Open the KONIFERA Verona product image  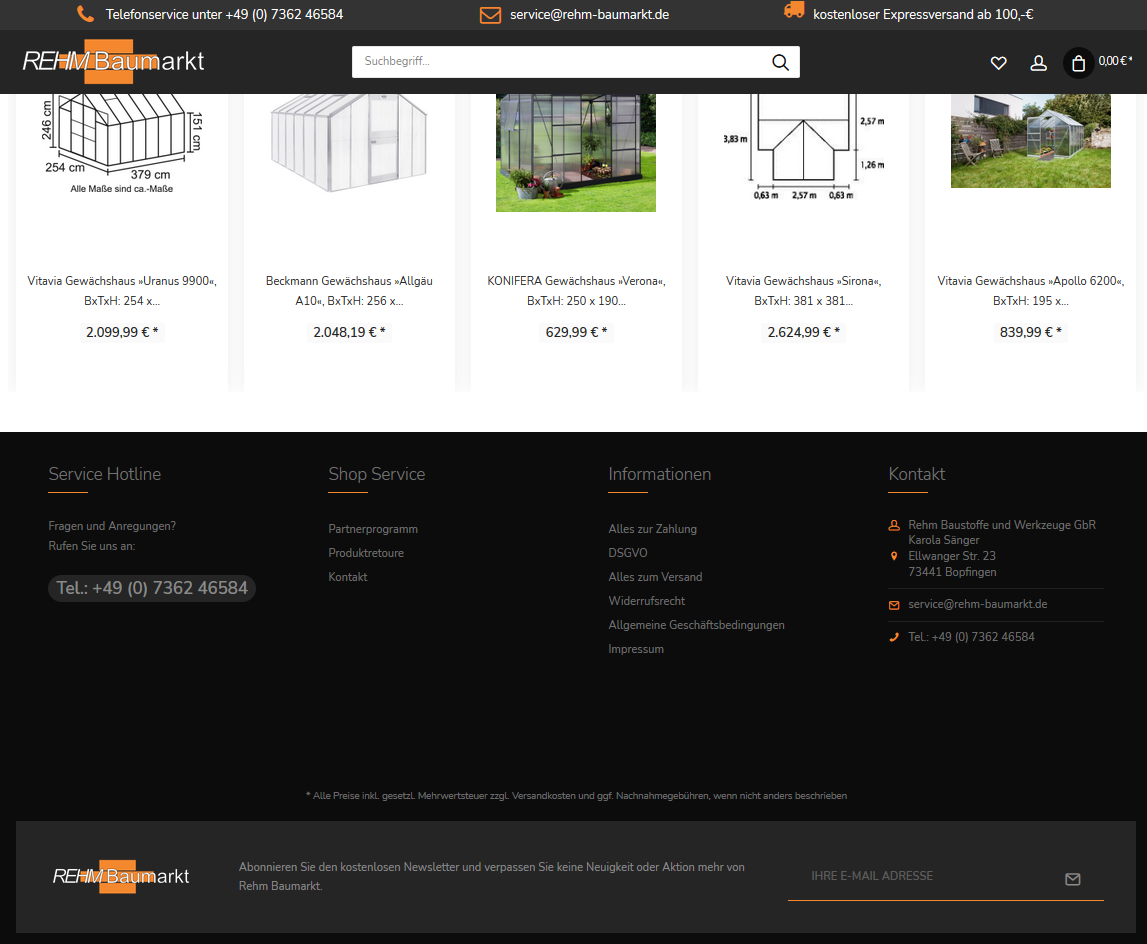click(x=576, y=153)
